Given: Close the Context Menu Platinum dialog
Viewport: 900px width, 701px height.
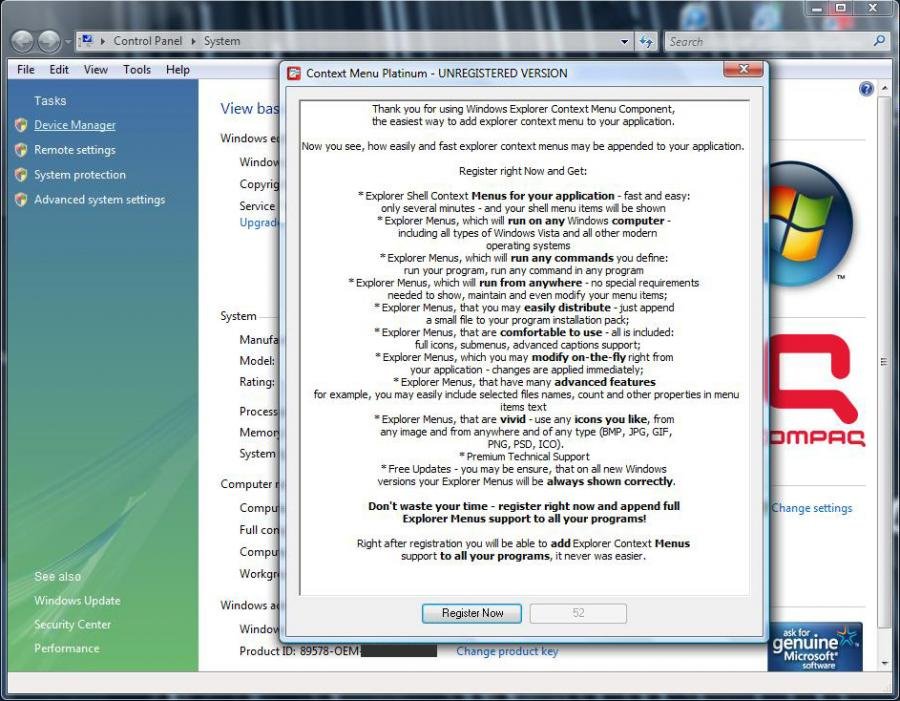Looking at the screenshot, I should click(743, 69).
